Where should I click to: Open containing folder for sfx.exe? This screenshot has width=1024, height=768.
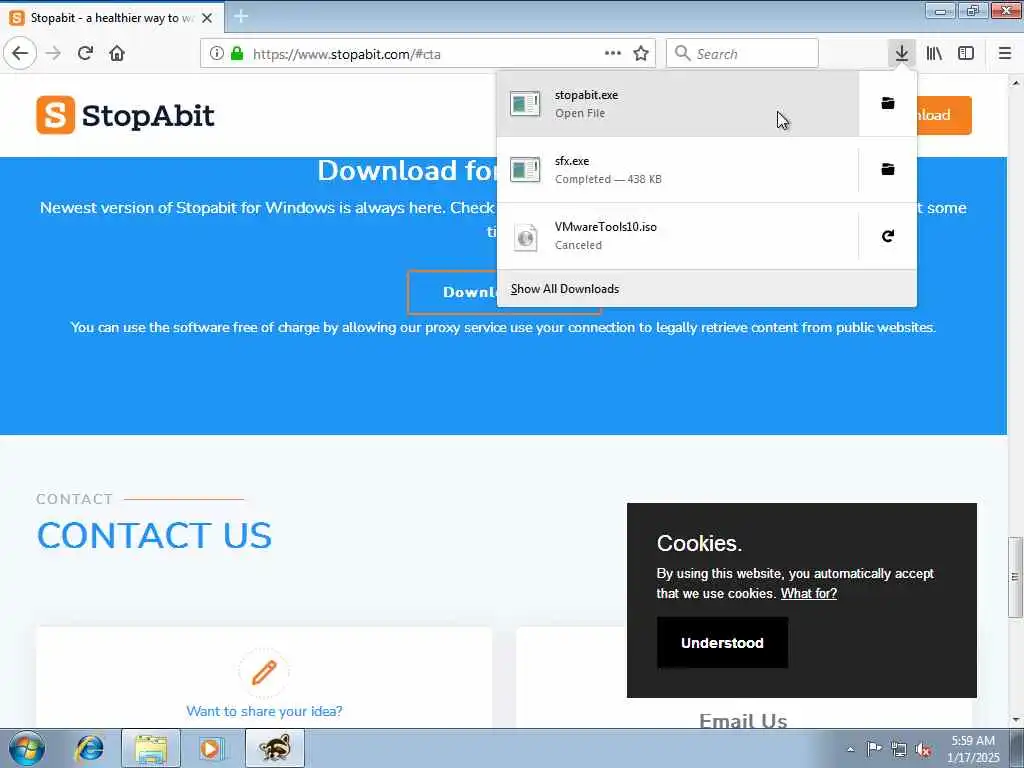pos(888,170)
